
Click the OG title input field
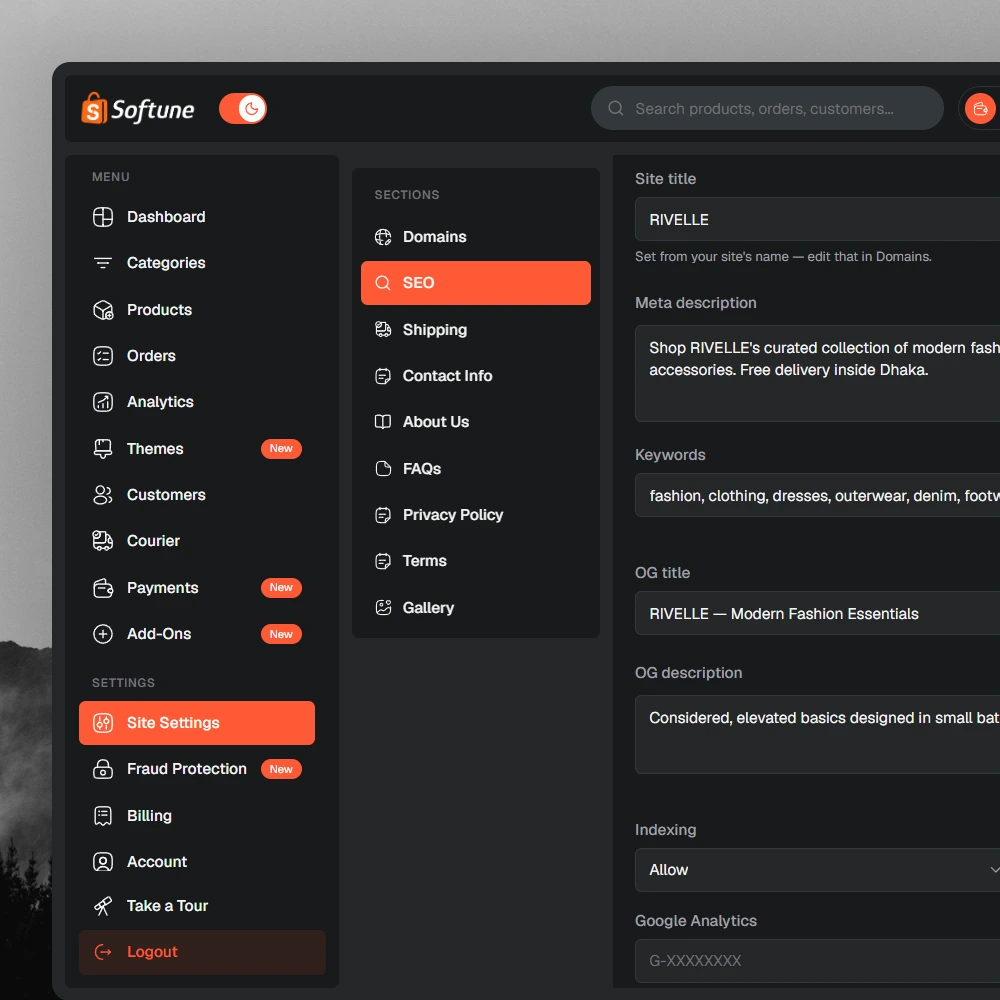point(818,614)
